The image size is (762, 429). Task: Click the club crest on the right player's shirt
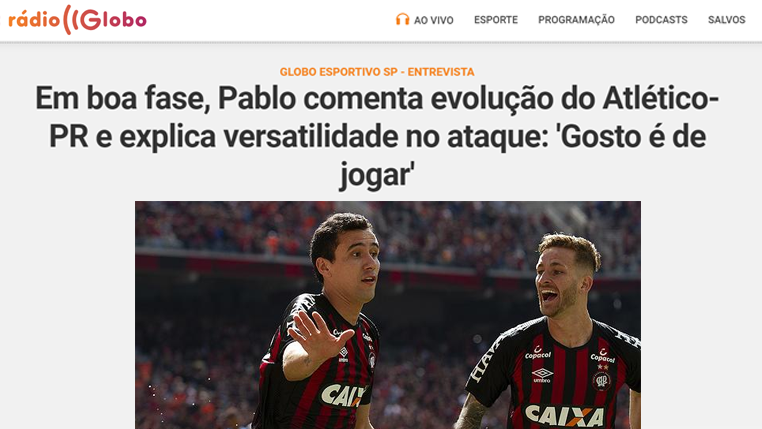point(602,381)
